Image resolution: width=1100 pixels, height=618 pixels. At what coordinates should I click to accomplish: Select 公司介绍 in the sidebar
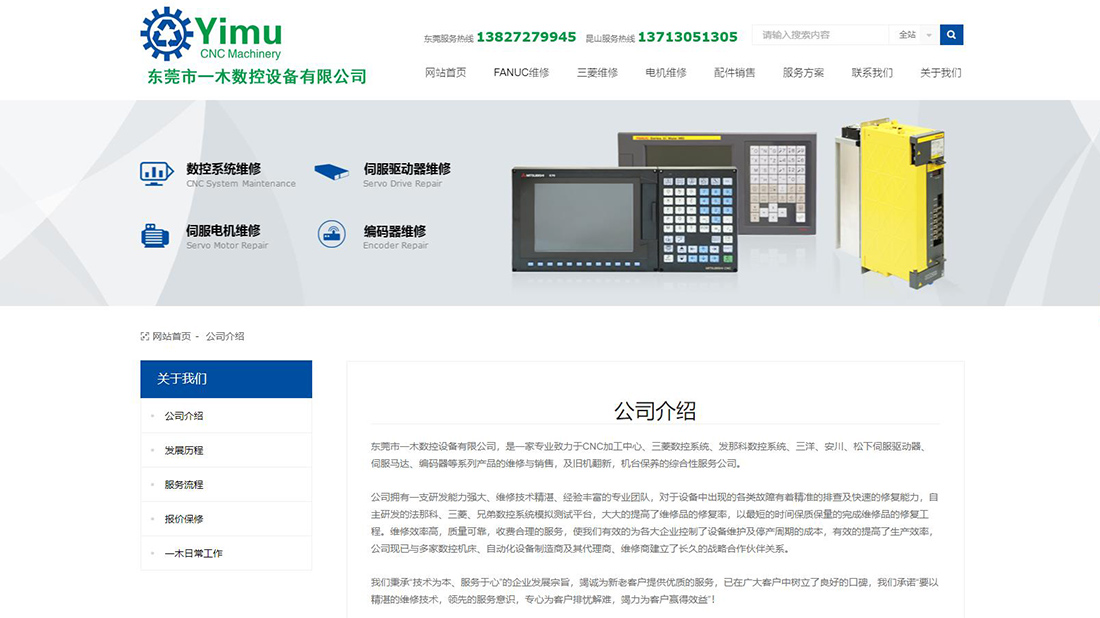click(x=184, y=416)
